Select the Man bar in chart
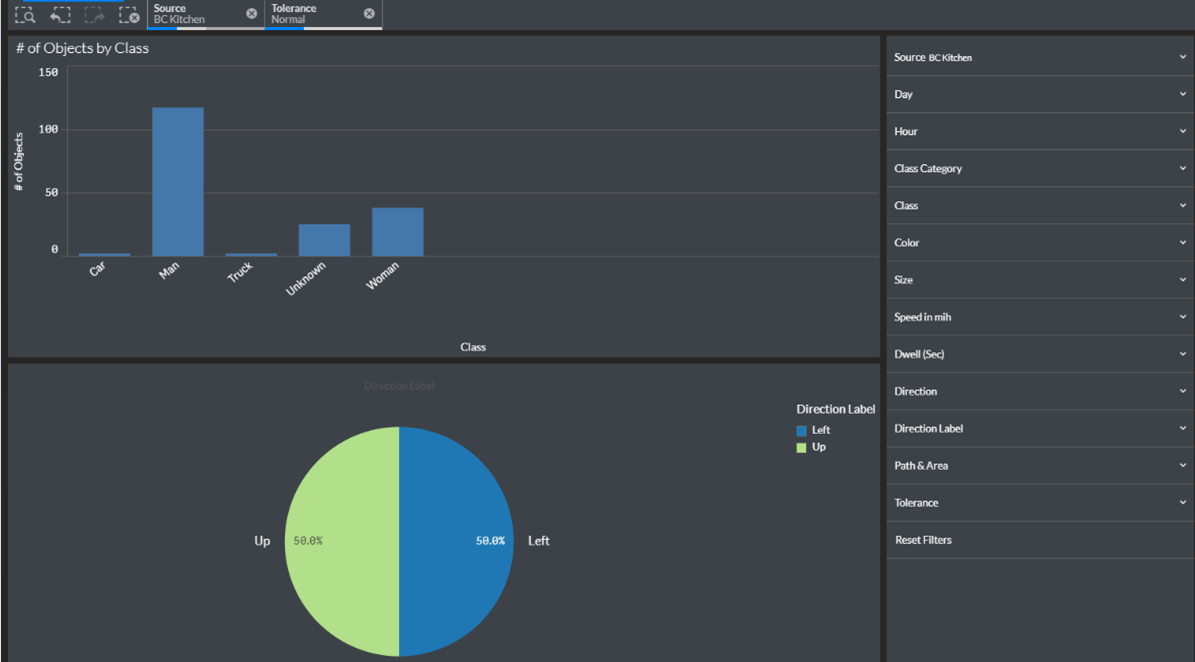 [x=178, y=181]
